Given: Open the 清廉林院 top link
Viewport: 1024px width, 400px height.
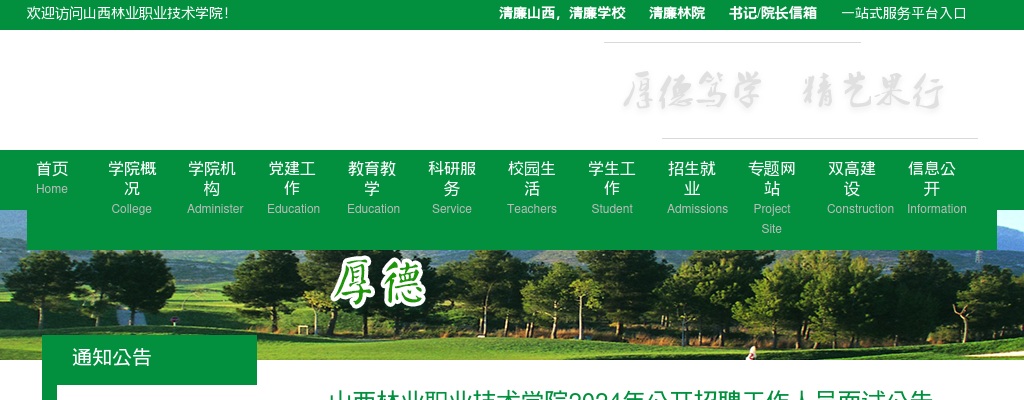Looking at the screenshot, I should pyautogui.click(x=677, y=13).
